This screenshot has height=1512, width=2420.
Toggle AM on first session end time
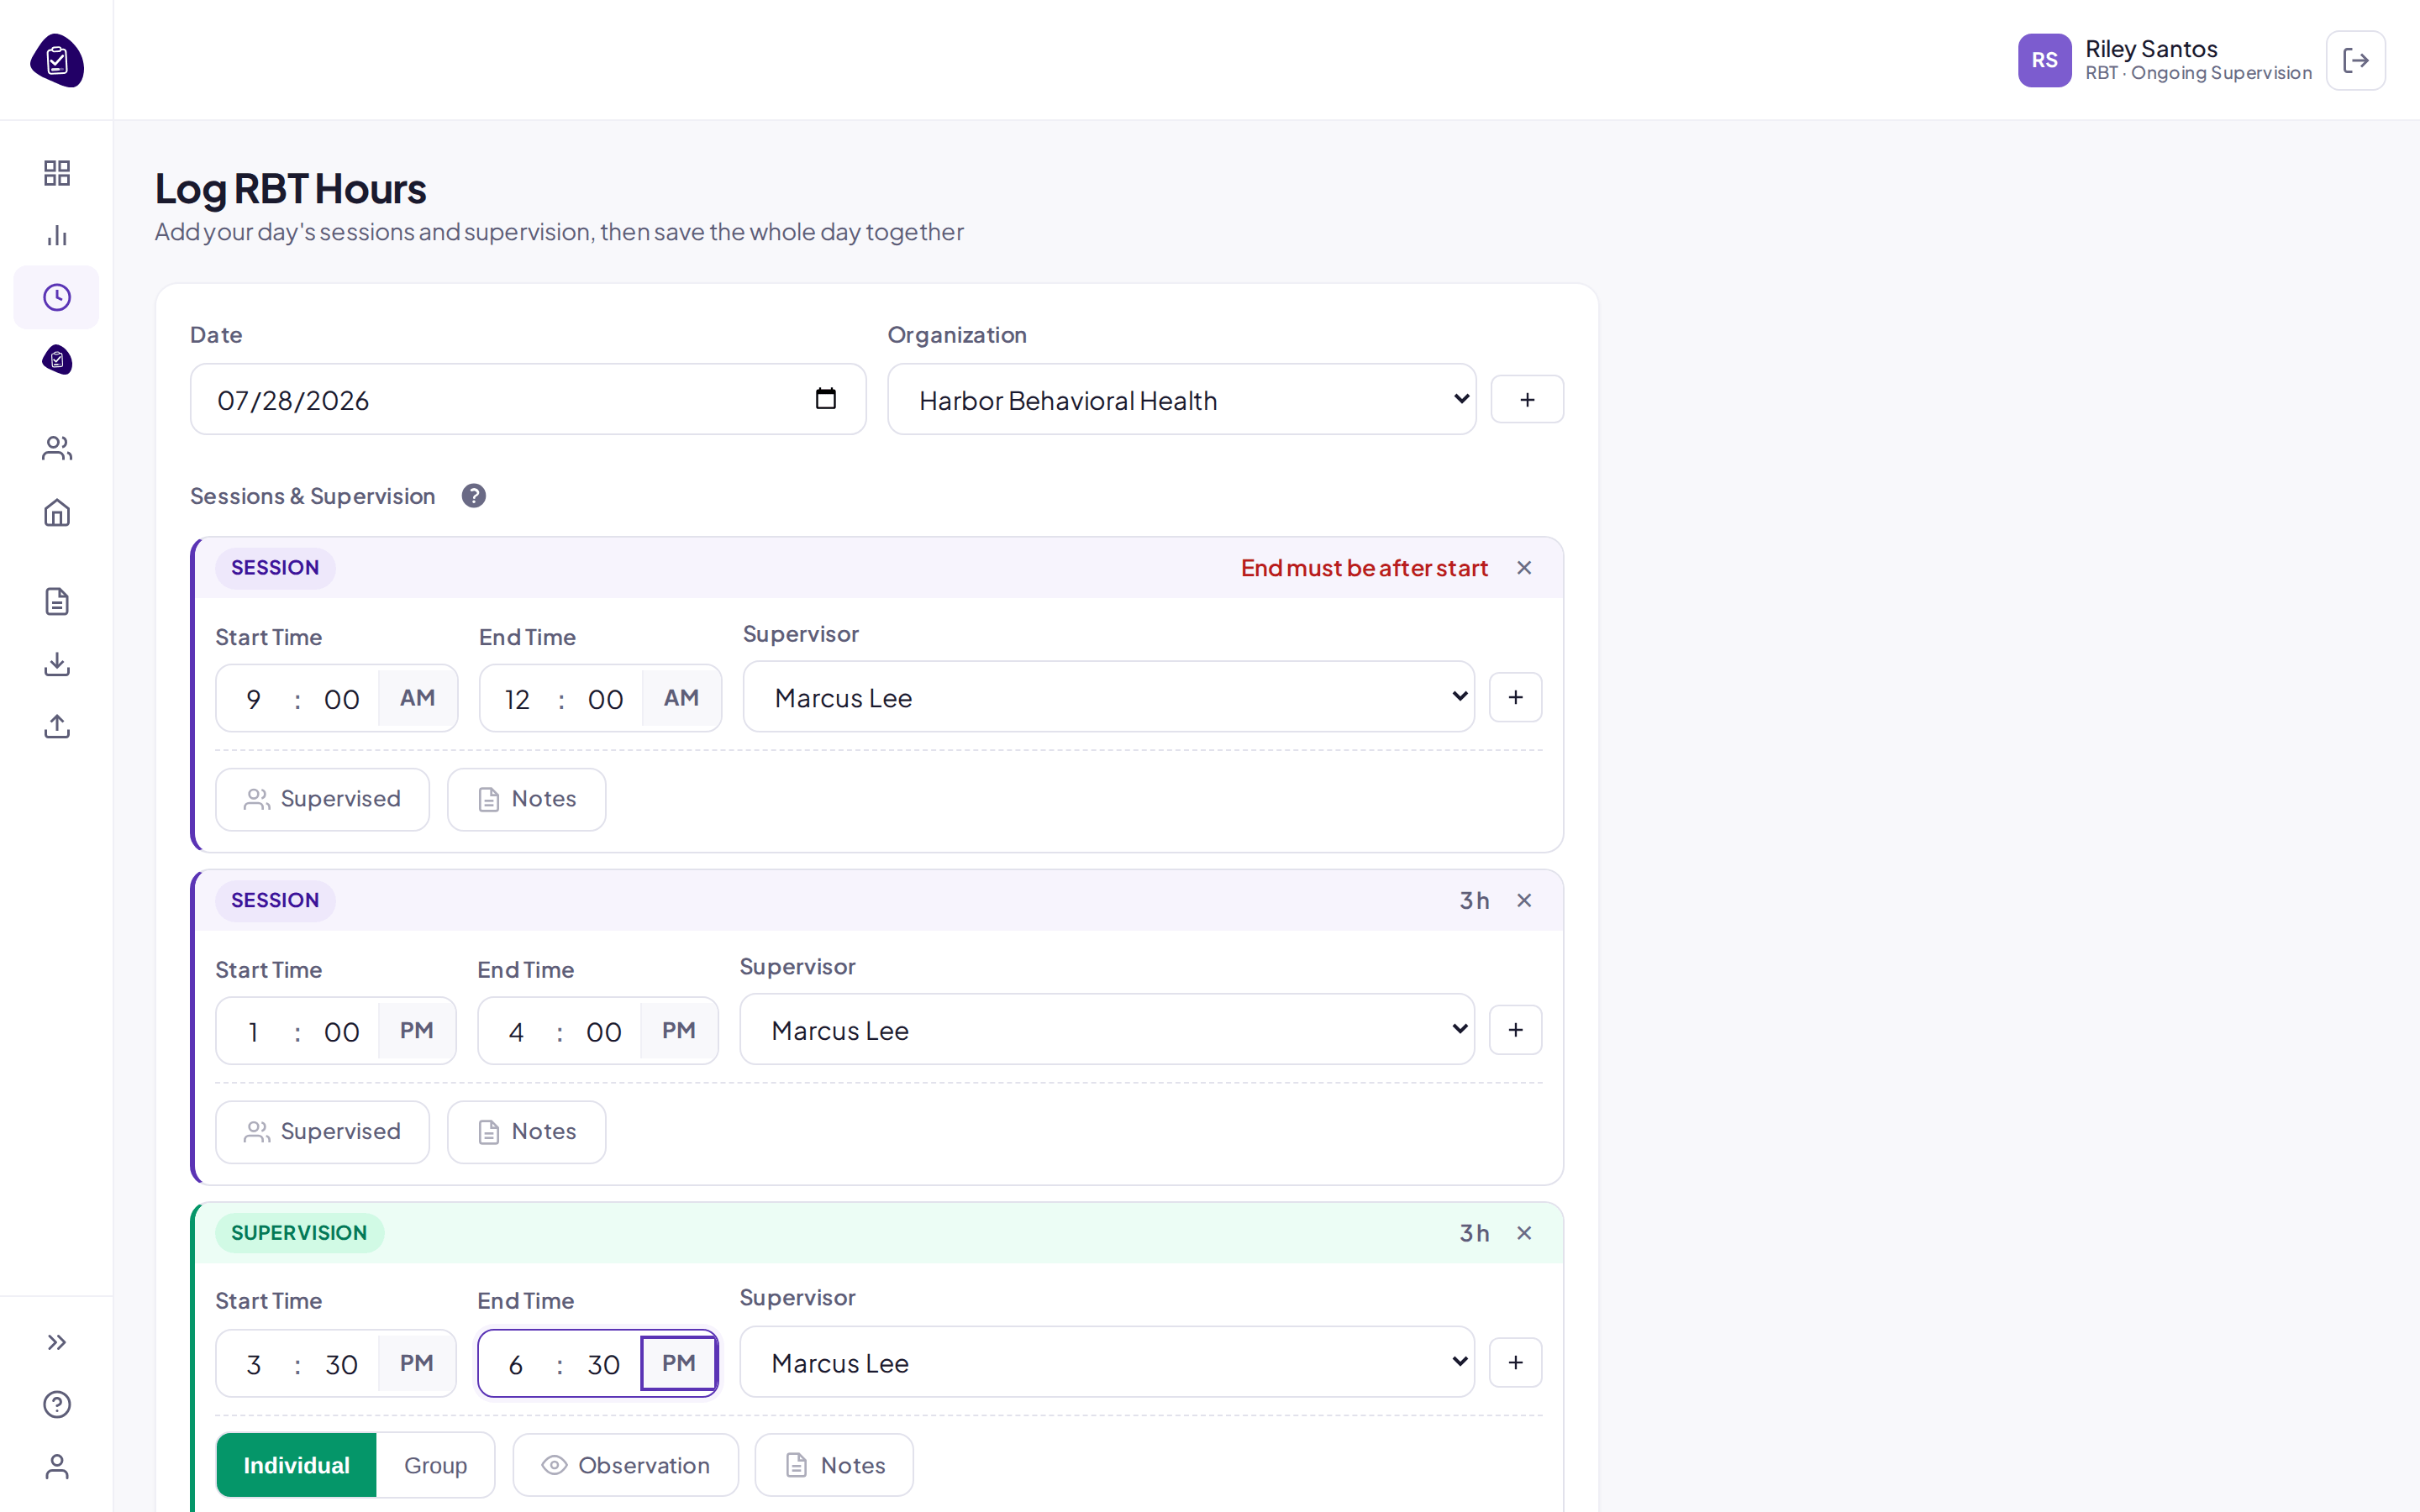(681, 698)
